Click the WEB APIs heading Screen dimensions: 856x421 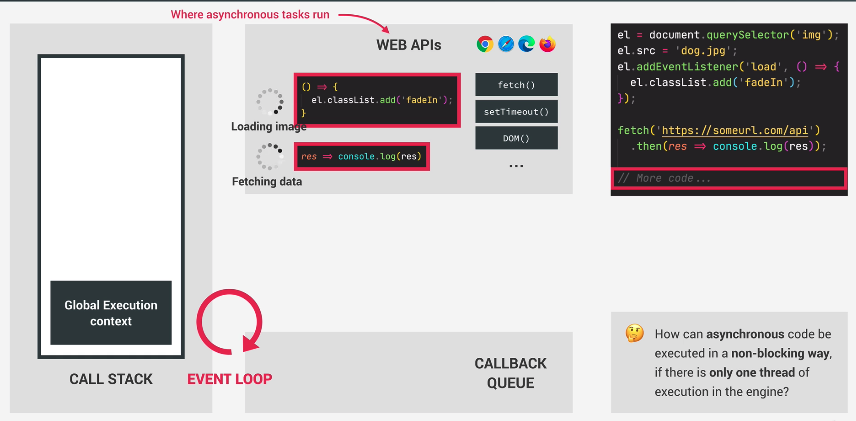click(408, 45)
